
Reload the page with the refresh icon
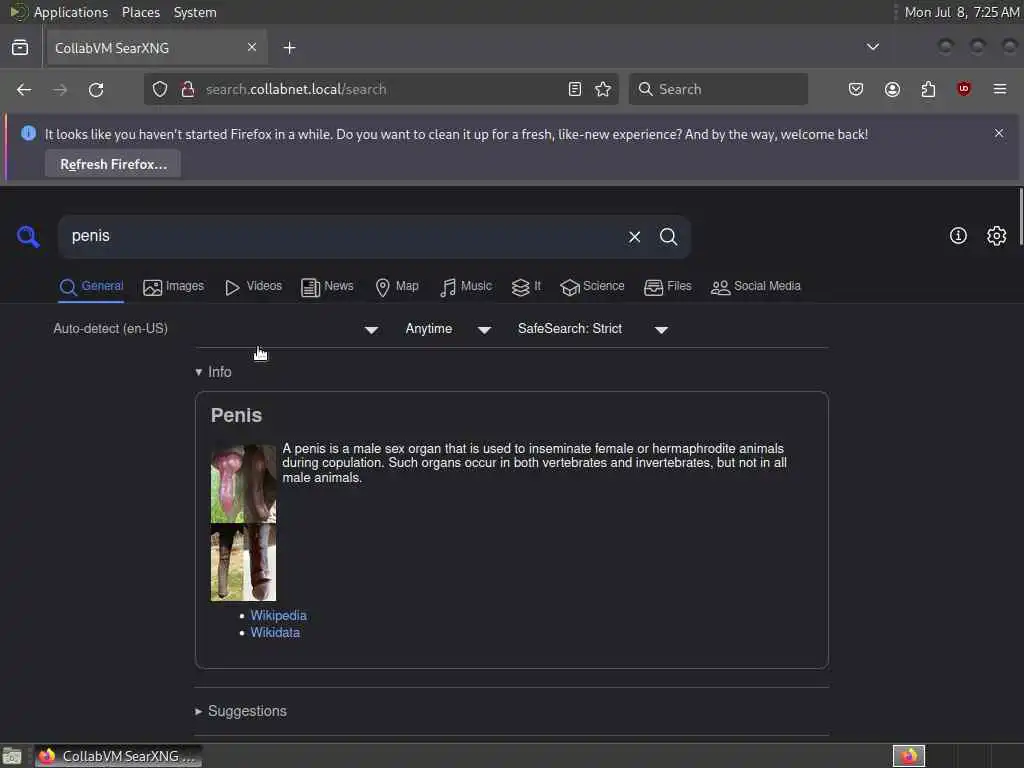96,89
